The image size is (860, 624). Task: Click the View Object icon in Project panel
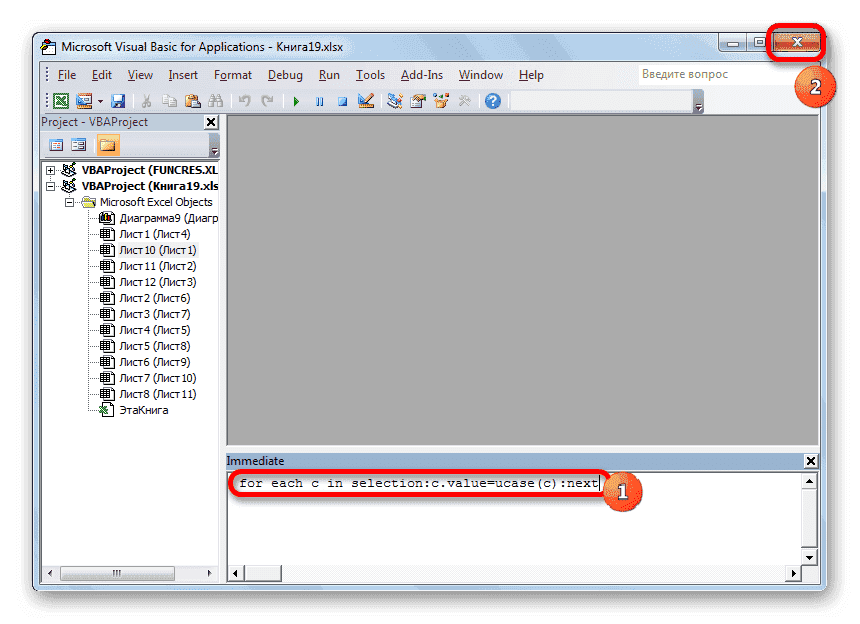click(x=79, y=144)
